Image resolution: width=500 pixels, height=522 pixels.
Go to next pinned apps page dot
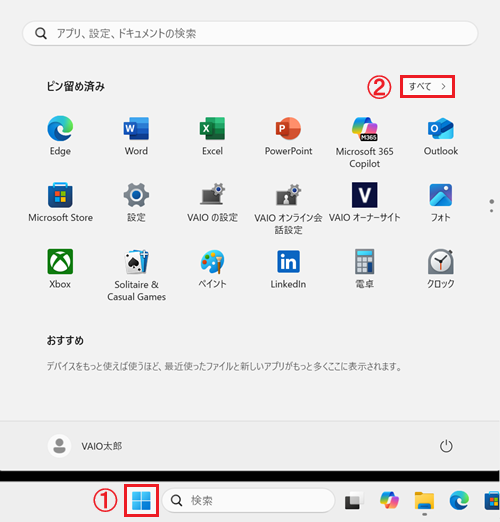[491, 211]
